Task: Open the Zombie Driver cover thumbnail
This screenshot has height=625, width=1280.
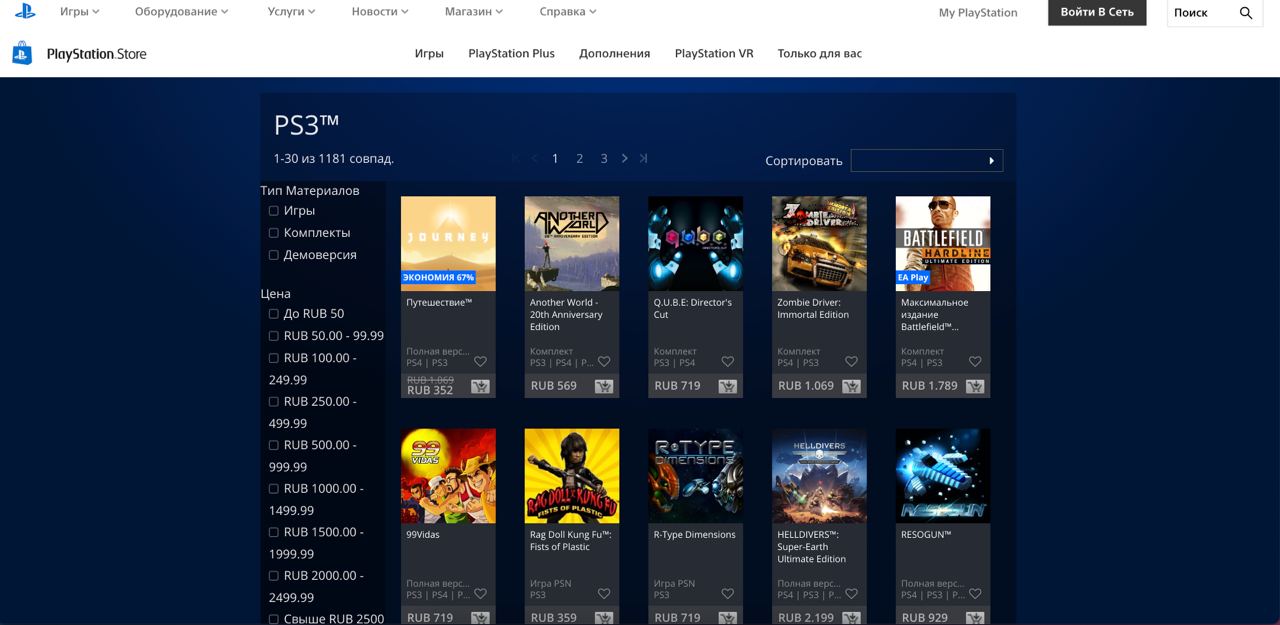Action: point(819,243)
